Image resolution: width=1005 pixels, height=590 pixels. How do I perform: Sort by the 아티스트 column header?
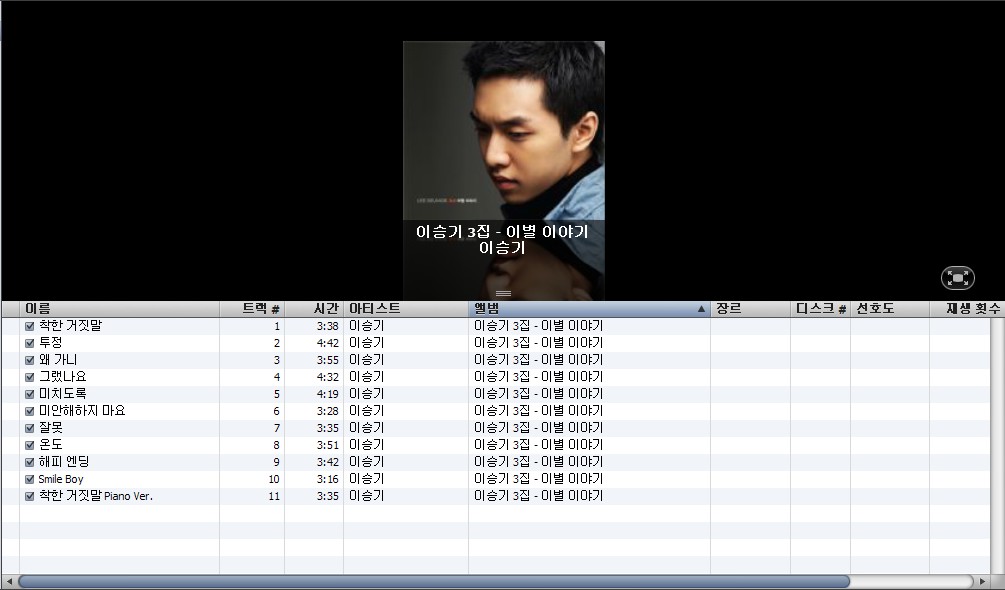(x=406, y=309)
